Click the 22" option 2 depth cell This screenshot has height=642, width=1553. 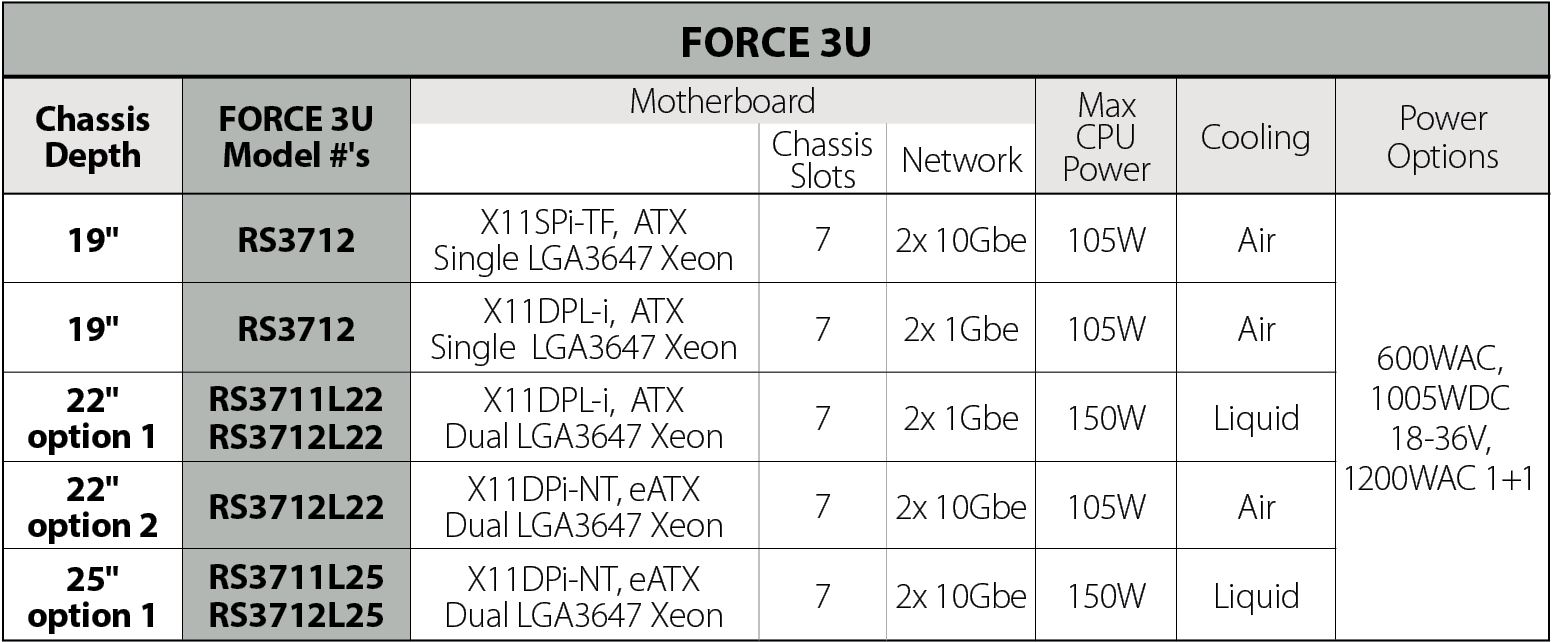[93, 506]
